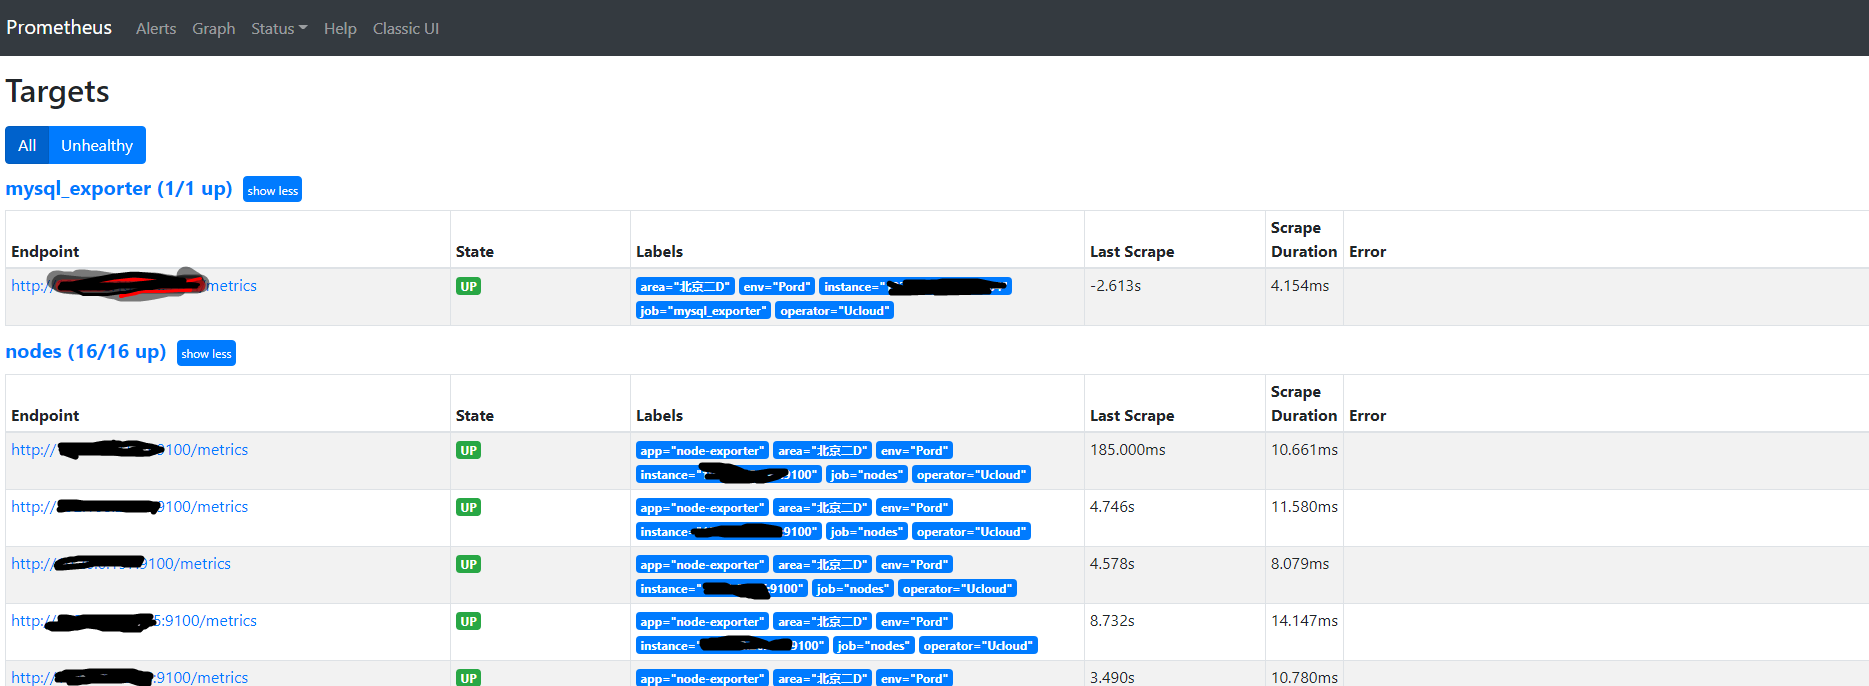
Task: Open nodes endpoint with 8.732s scrape
Action: click(x=134, y=621)
